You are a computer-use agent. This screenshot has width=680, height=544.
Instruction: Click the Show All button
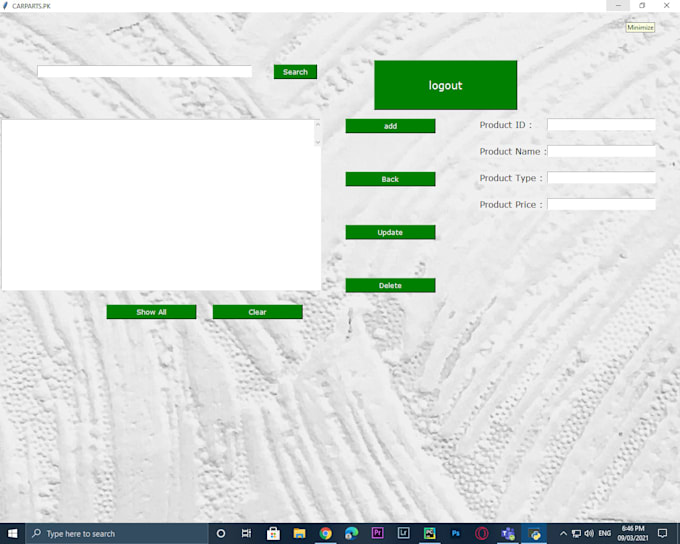[x=151, y=312]
